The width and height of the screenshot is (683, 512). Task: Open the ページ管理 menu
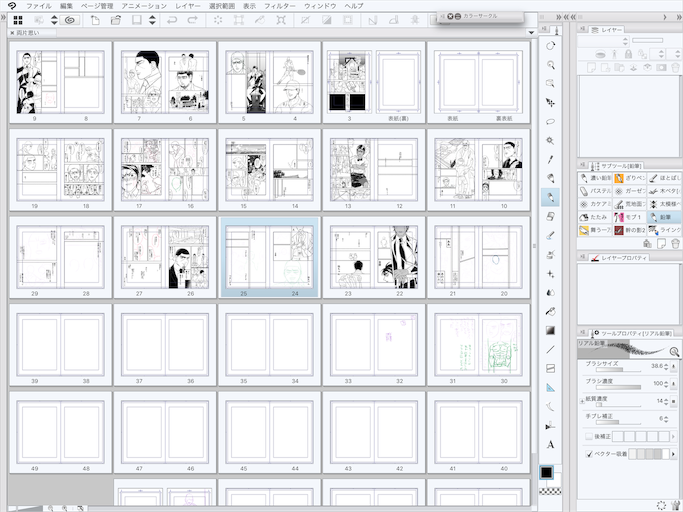[97, 6]
